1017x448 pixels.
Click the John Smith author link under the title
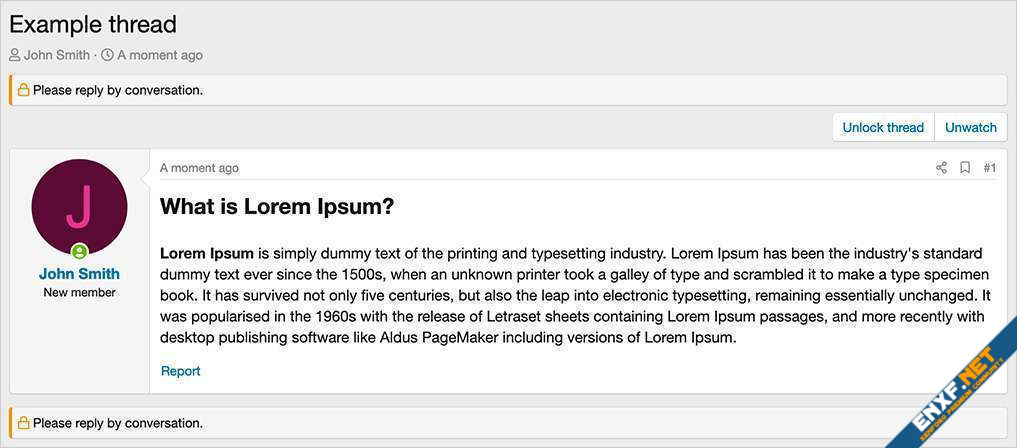(x=57, y=55)
